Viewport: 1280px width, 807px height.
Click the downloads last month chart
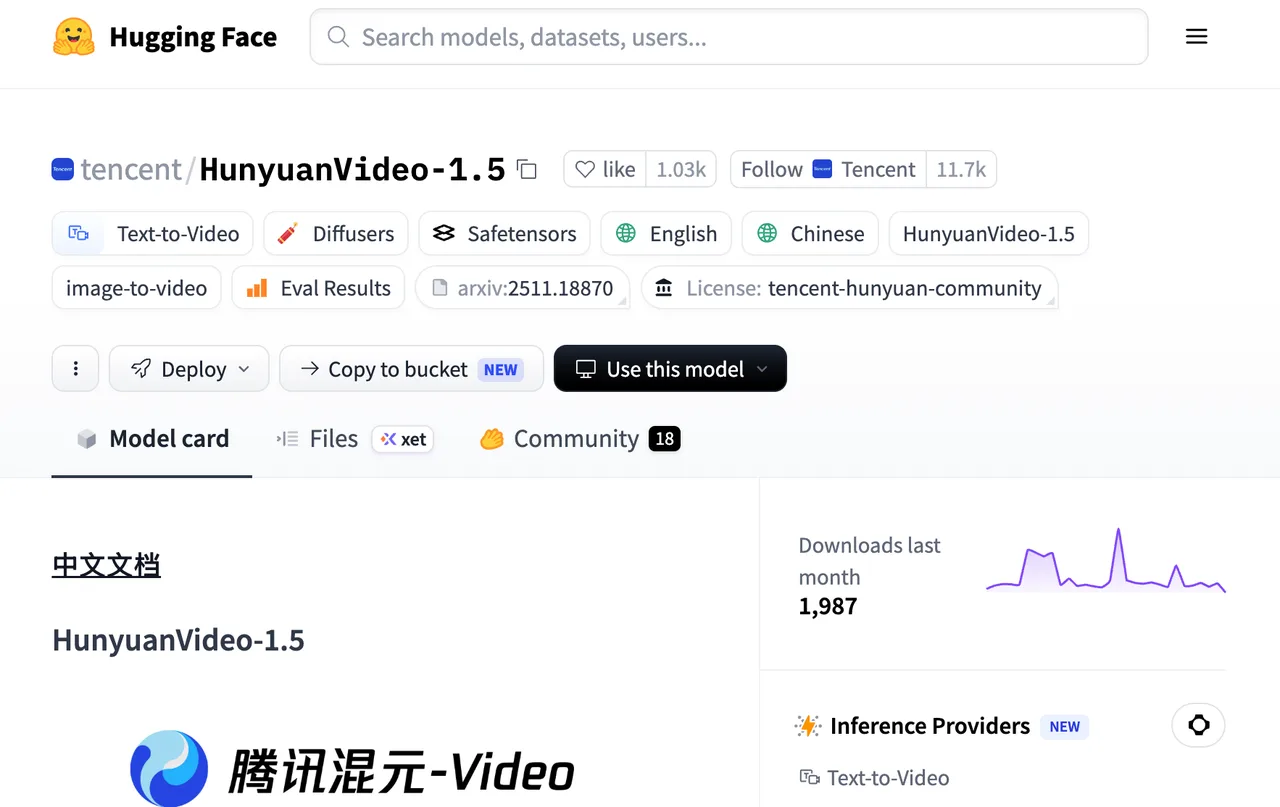[1105, 561]
